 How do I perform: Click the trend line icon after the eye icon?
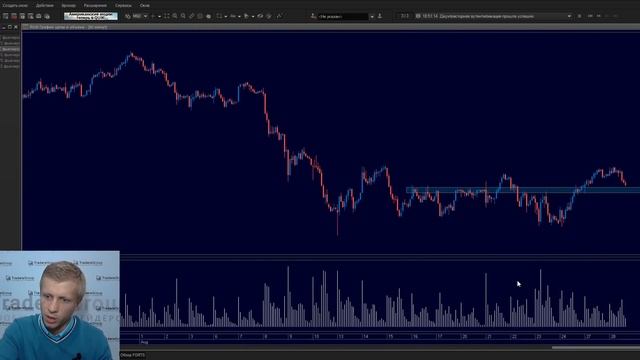tap(279, 16)
